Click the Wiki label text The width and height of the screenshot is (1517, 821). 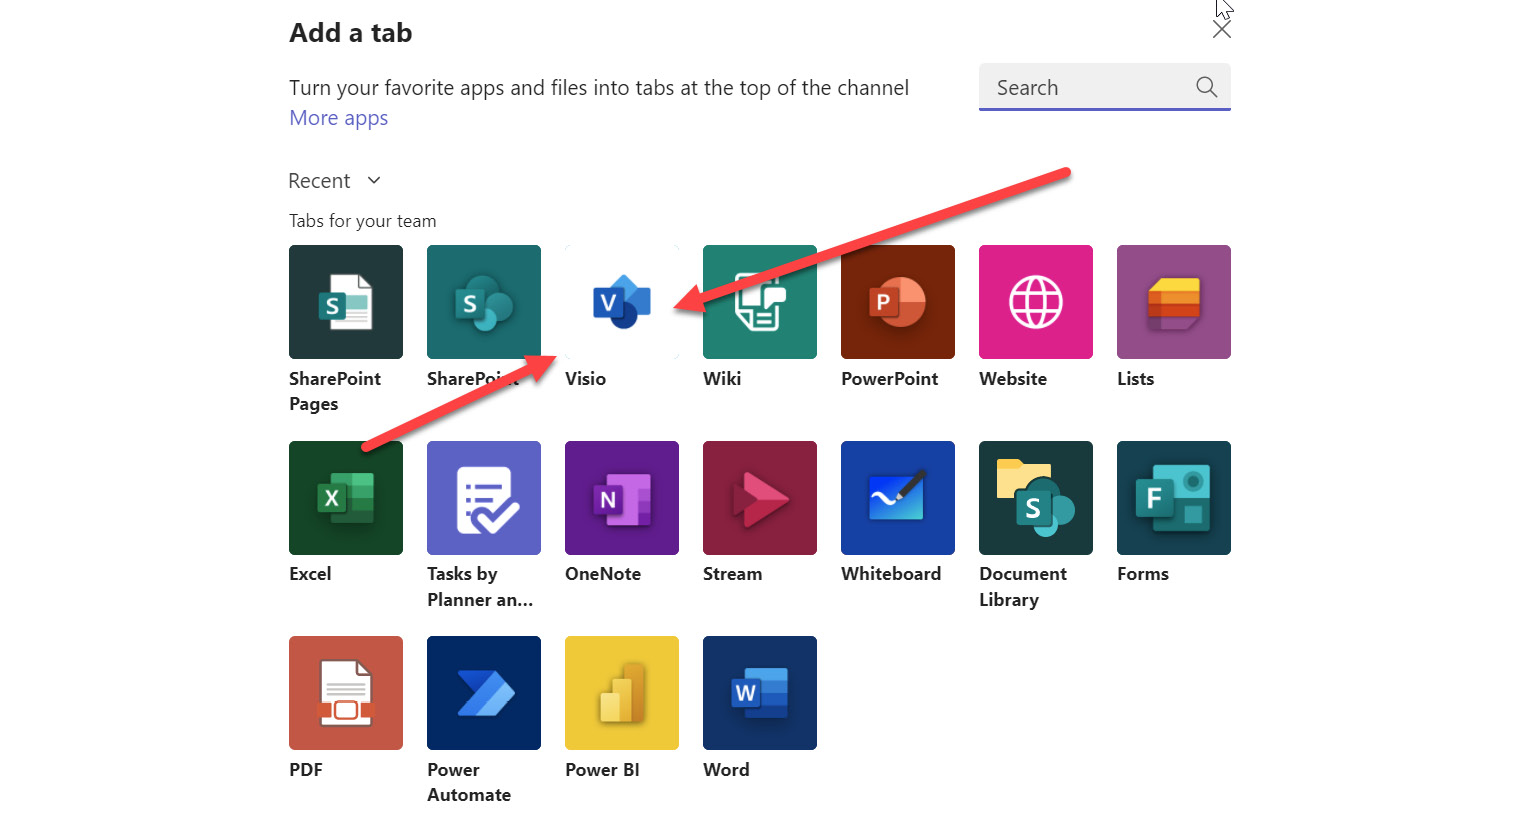722,379
